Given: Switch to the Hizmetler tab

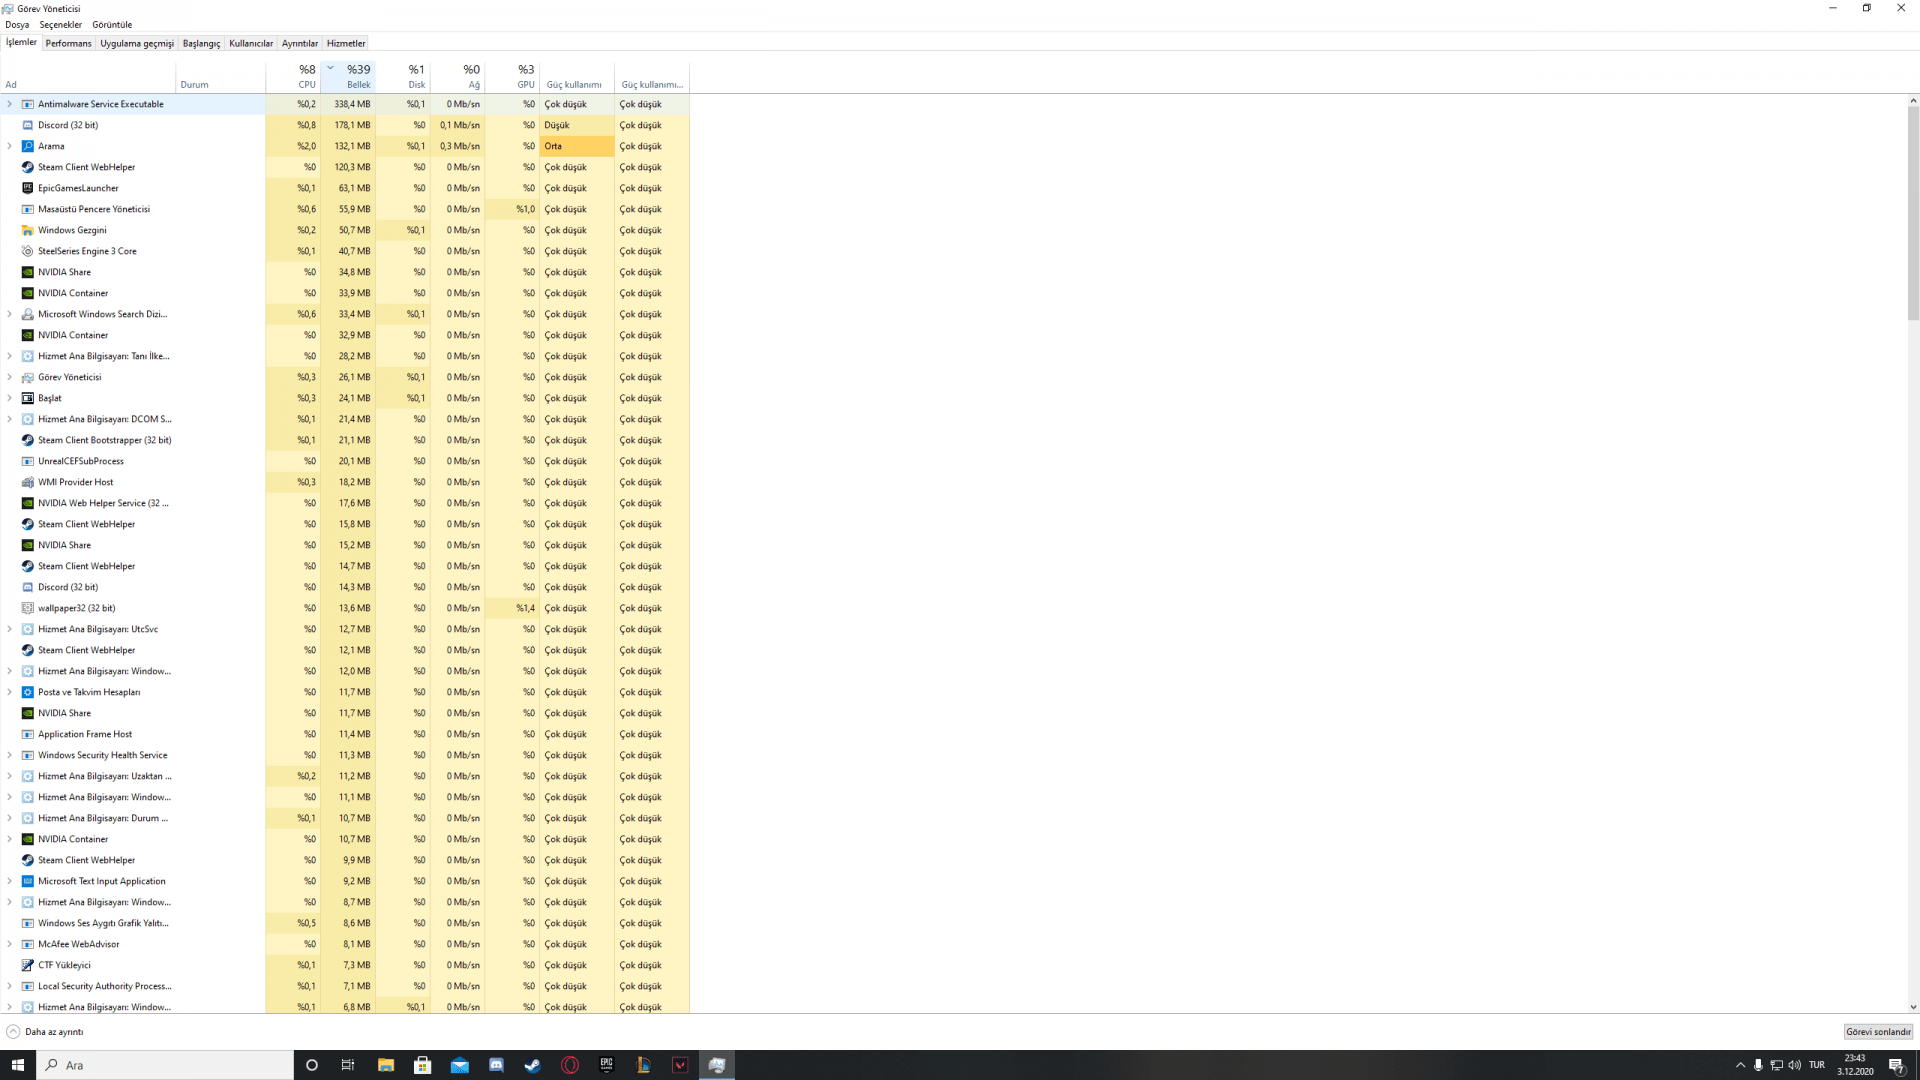Looking at the screenshot, I should coord(346,43).
